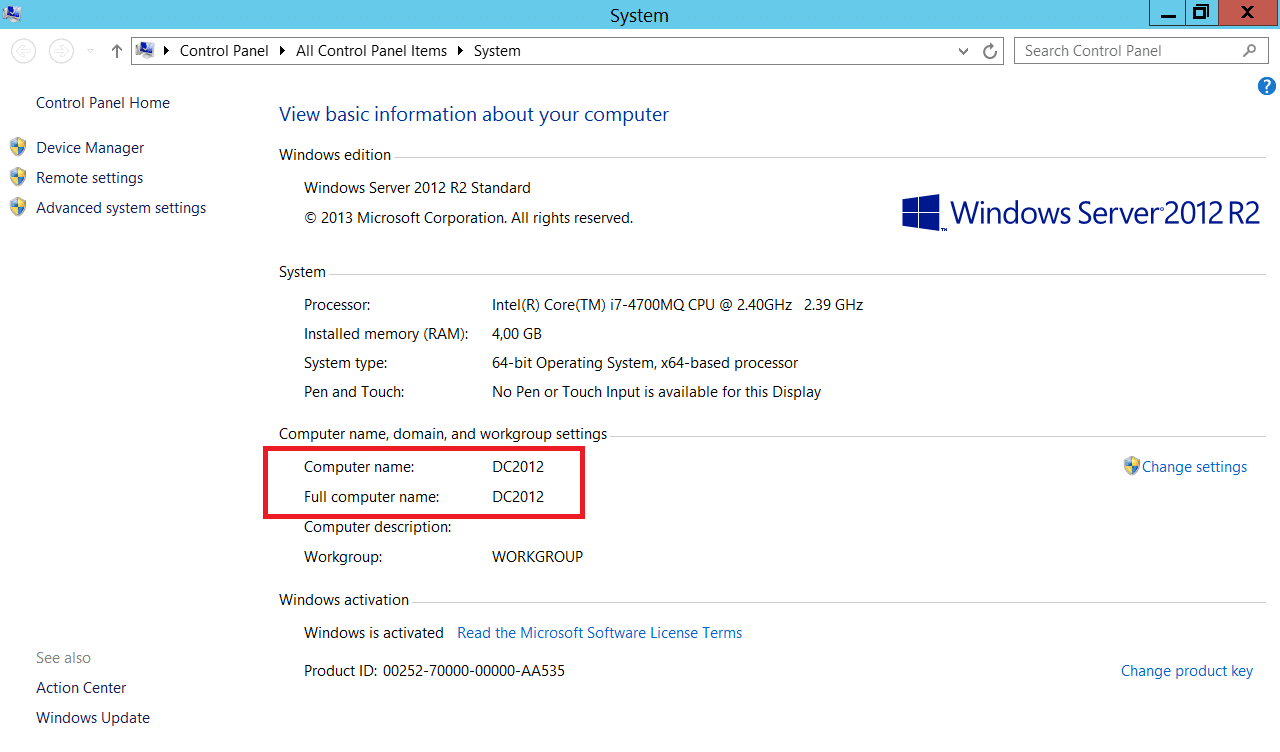
Task: Select the Windows is activated text
Action: (x=374, y=633)
